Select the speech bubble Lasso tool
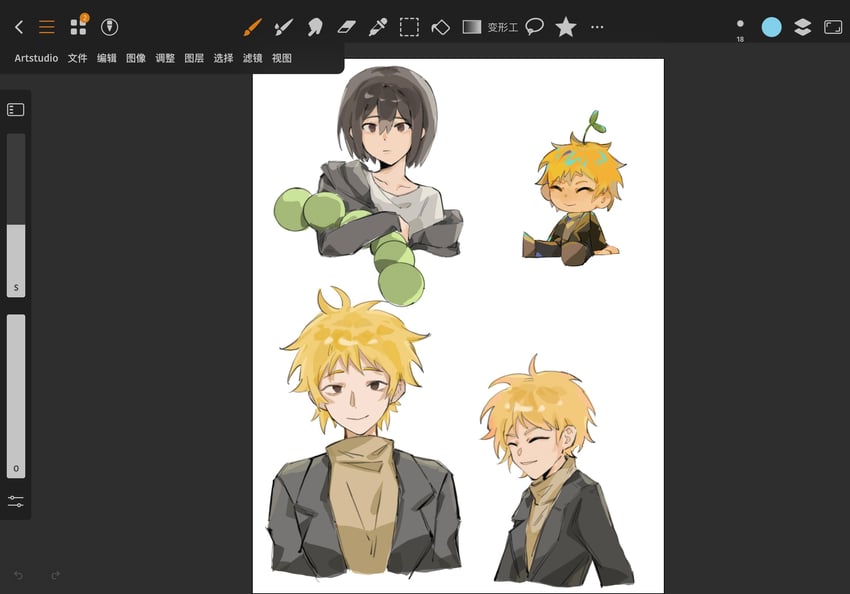 tap(535, 27)
